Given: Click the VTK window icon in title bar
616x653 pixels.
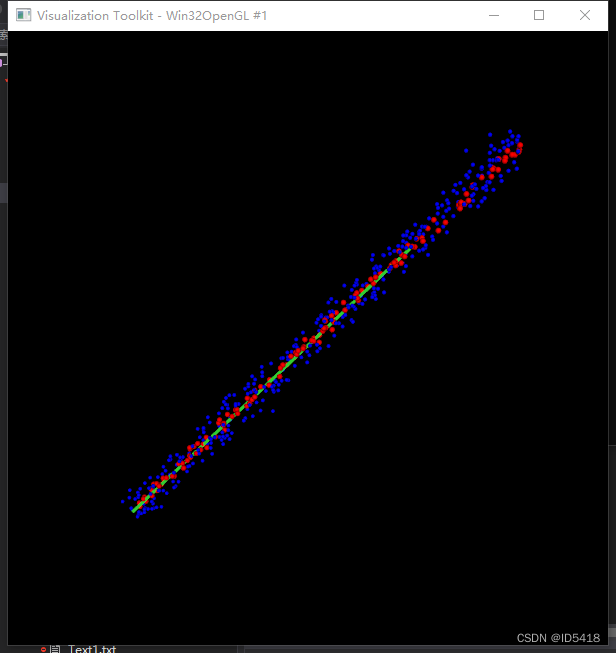Looking at the screenshot, I should [23, 15].
